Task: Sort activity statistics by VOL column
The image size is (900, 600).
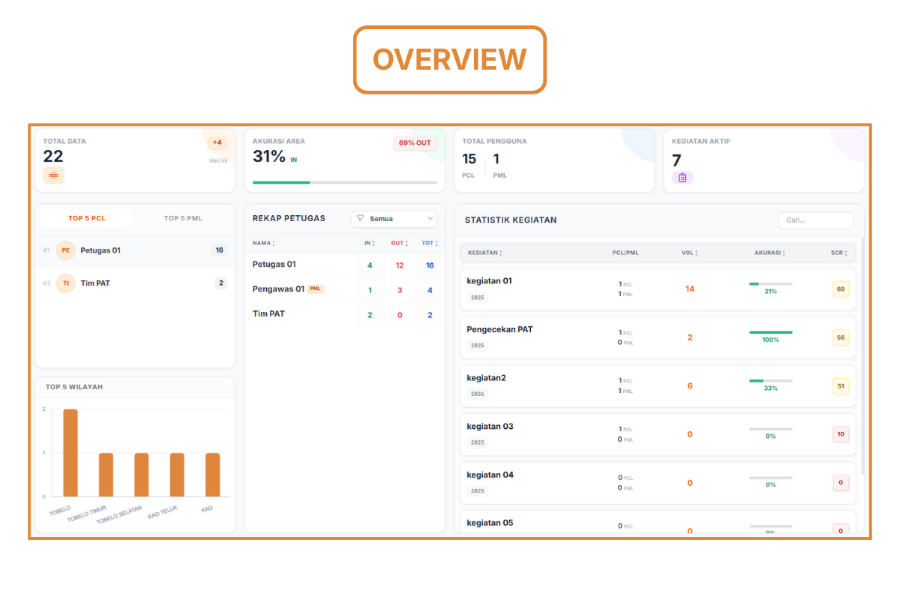Action: 689,253
